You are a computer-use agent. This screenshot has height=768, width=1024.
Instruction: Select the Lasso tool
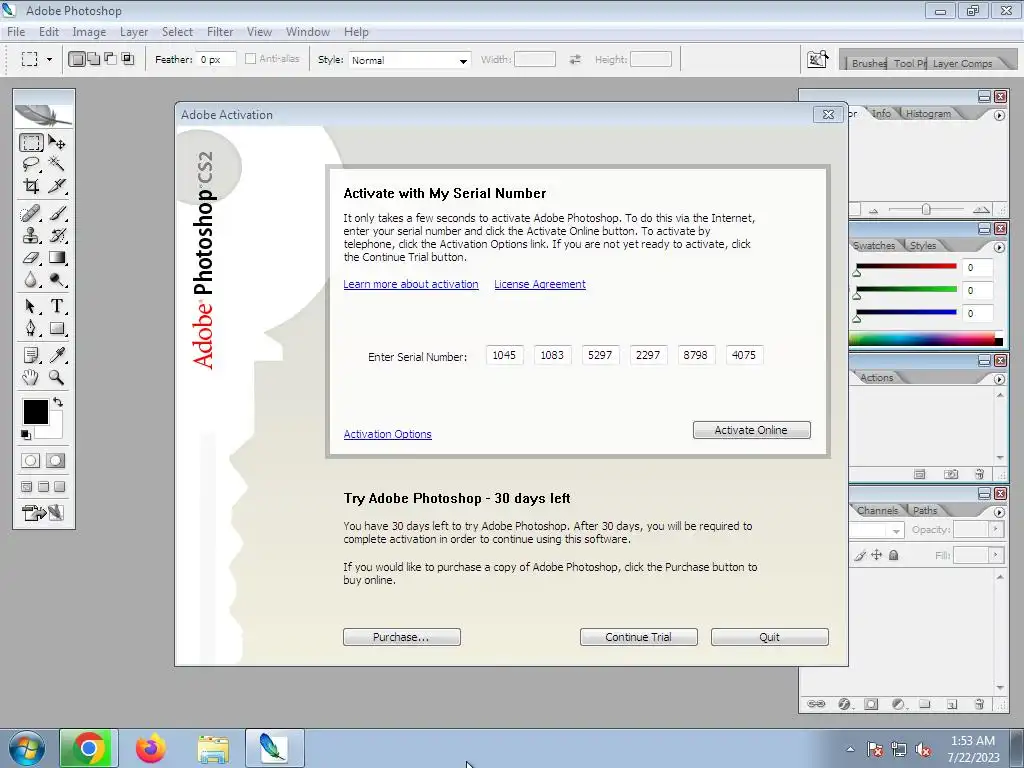click(31, 164)
